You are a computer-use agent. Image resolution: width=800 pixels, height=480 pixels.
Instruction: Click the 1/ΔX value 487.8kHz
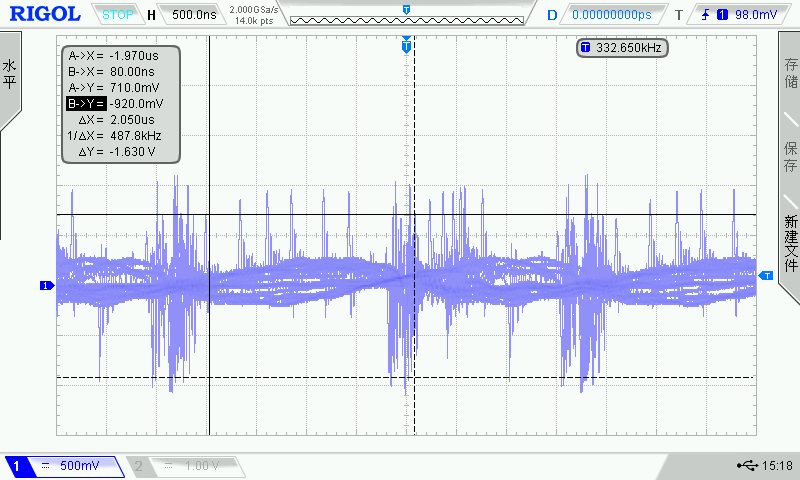(x=136, y=136)
